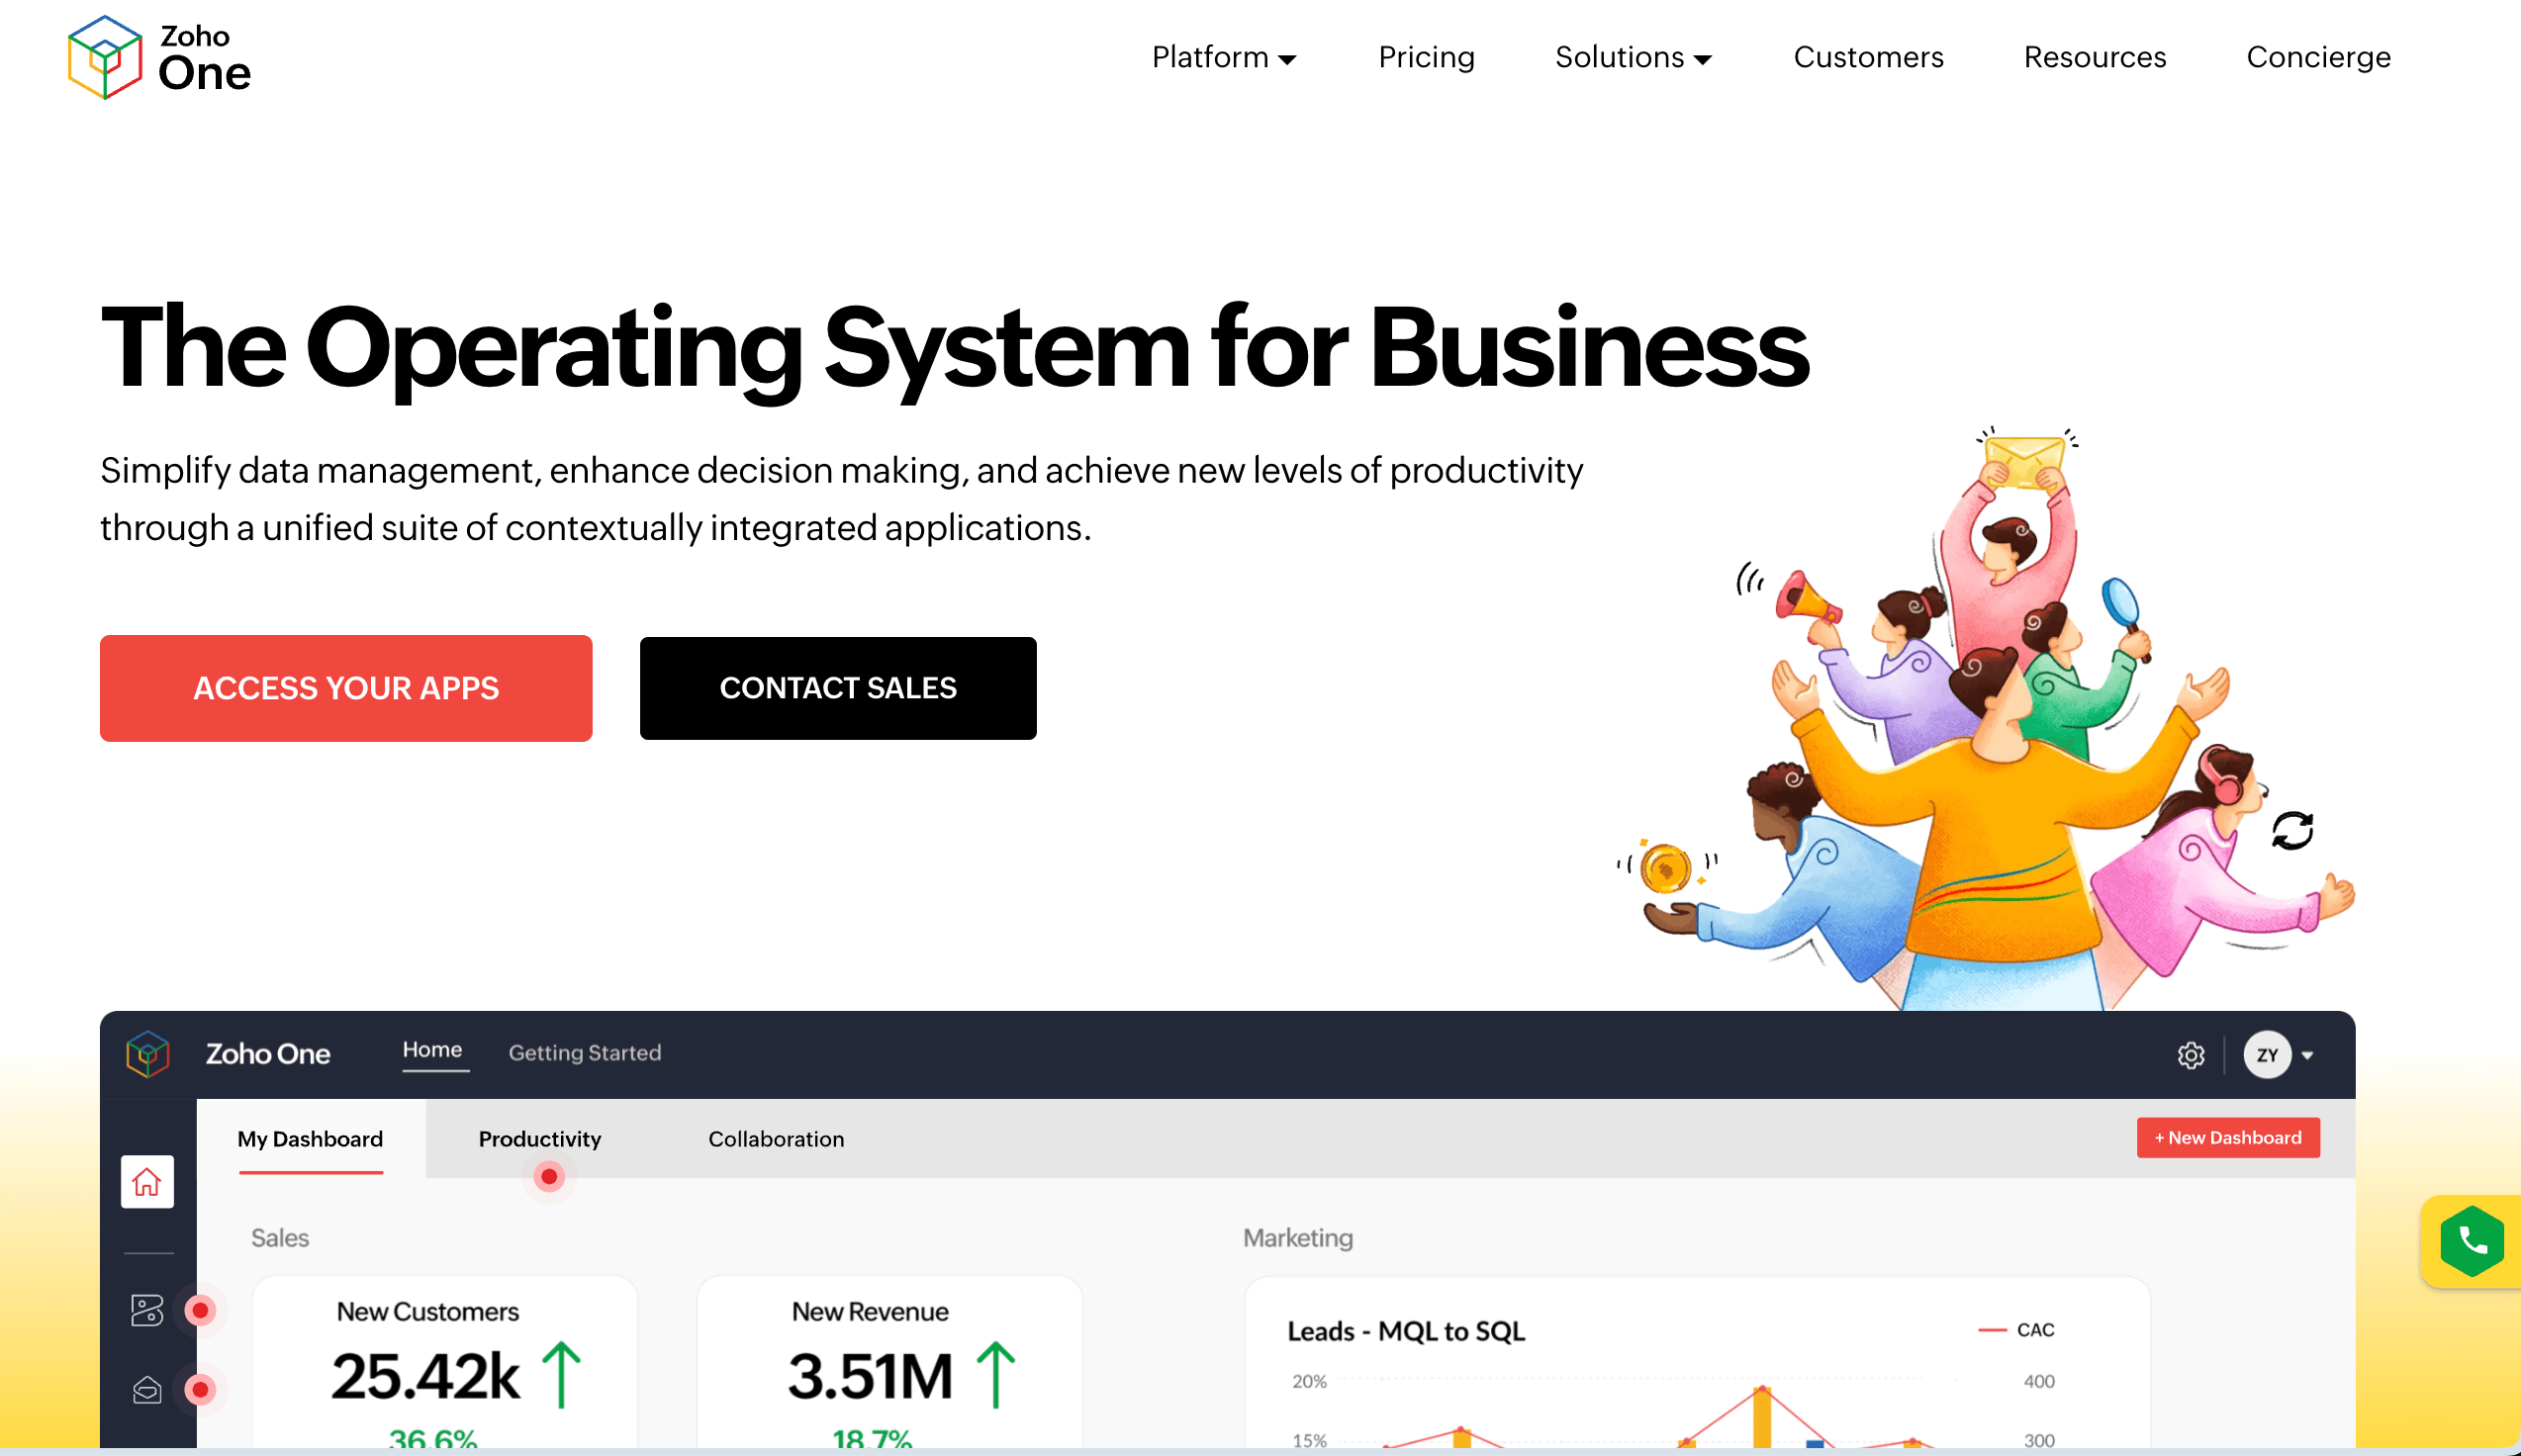Click the CONTACT SALES button

click(837, 688)
